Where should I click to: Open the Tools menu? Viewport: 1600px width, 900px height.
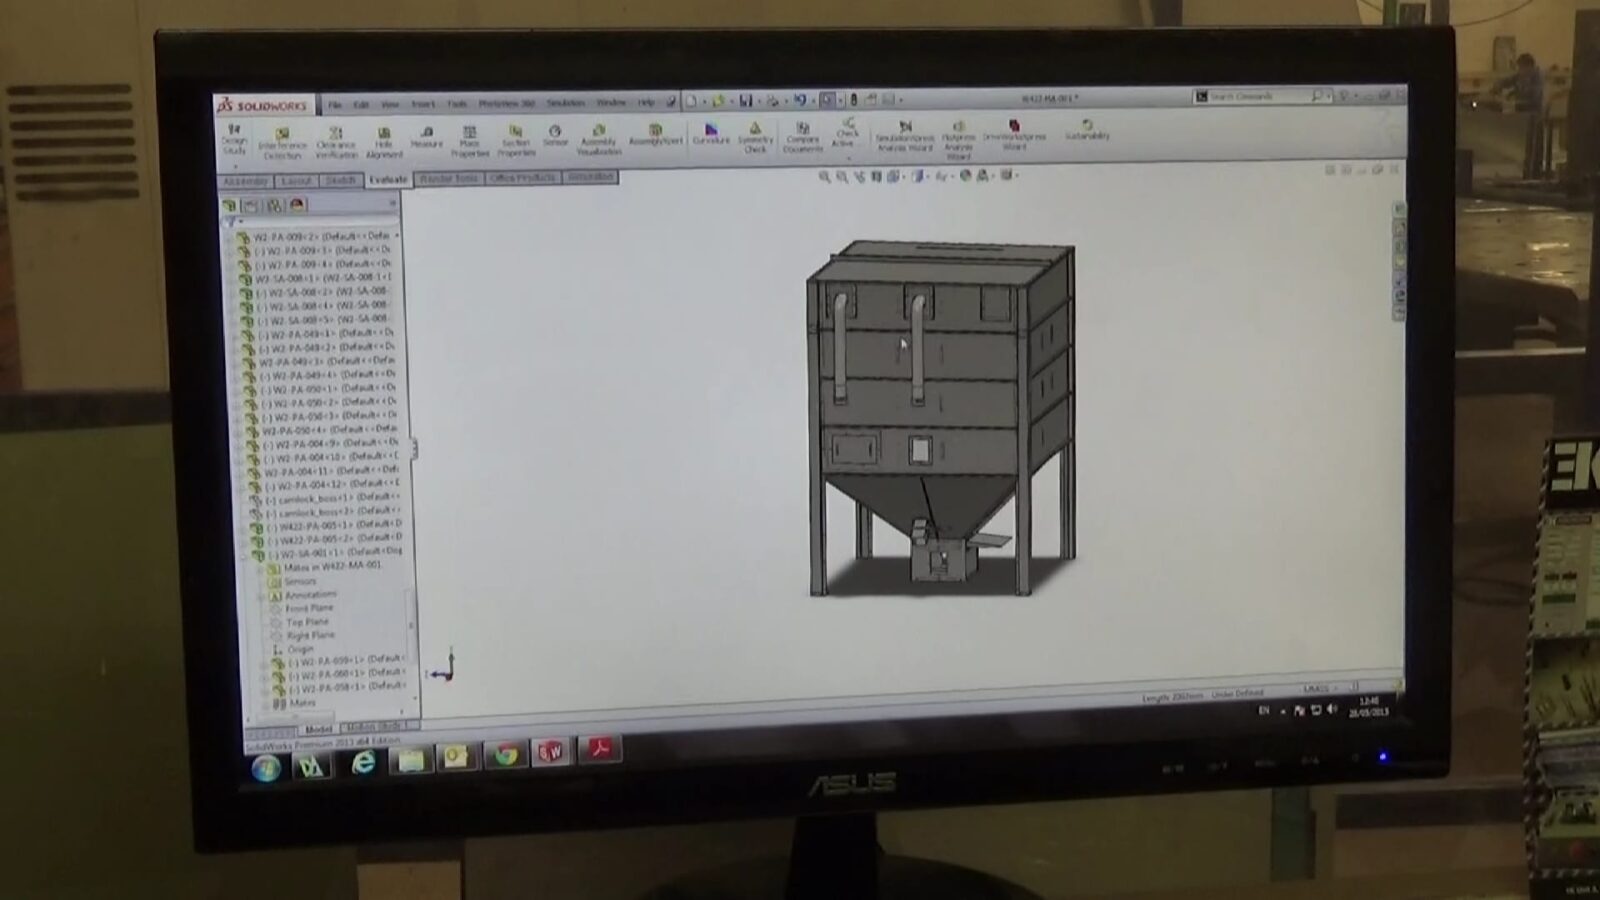tap(457, 104)
